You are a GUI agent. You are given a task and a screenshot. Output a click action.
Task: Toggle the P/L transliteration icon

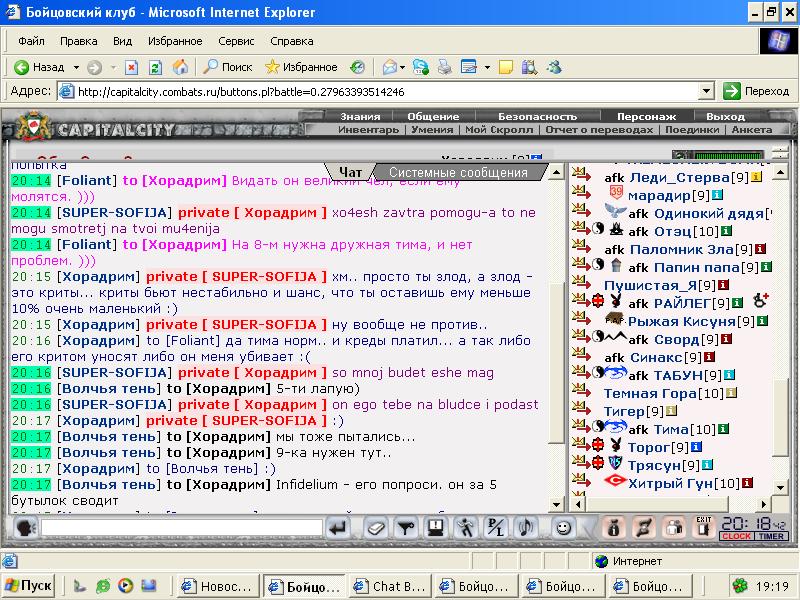click(495, 528)
